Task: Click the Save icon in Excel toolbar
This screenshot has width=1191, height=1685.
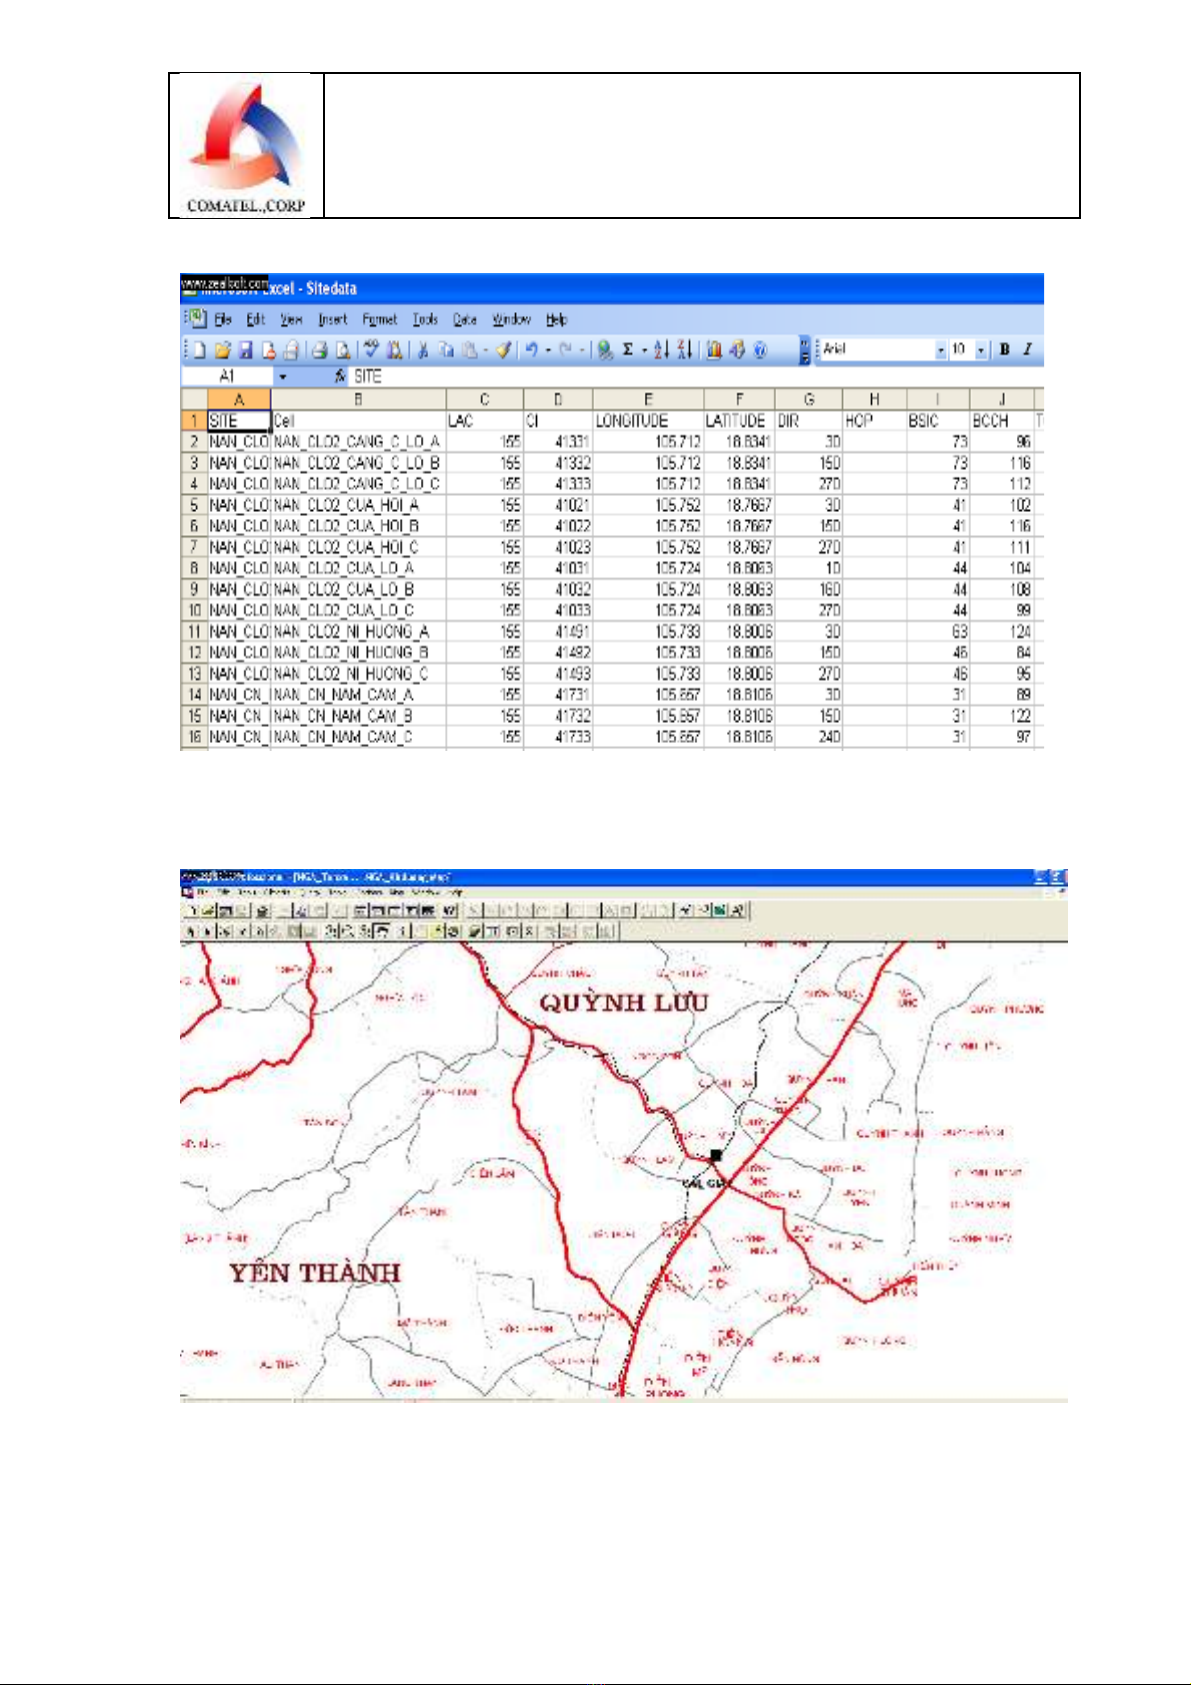Action: tap(245, 350)
